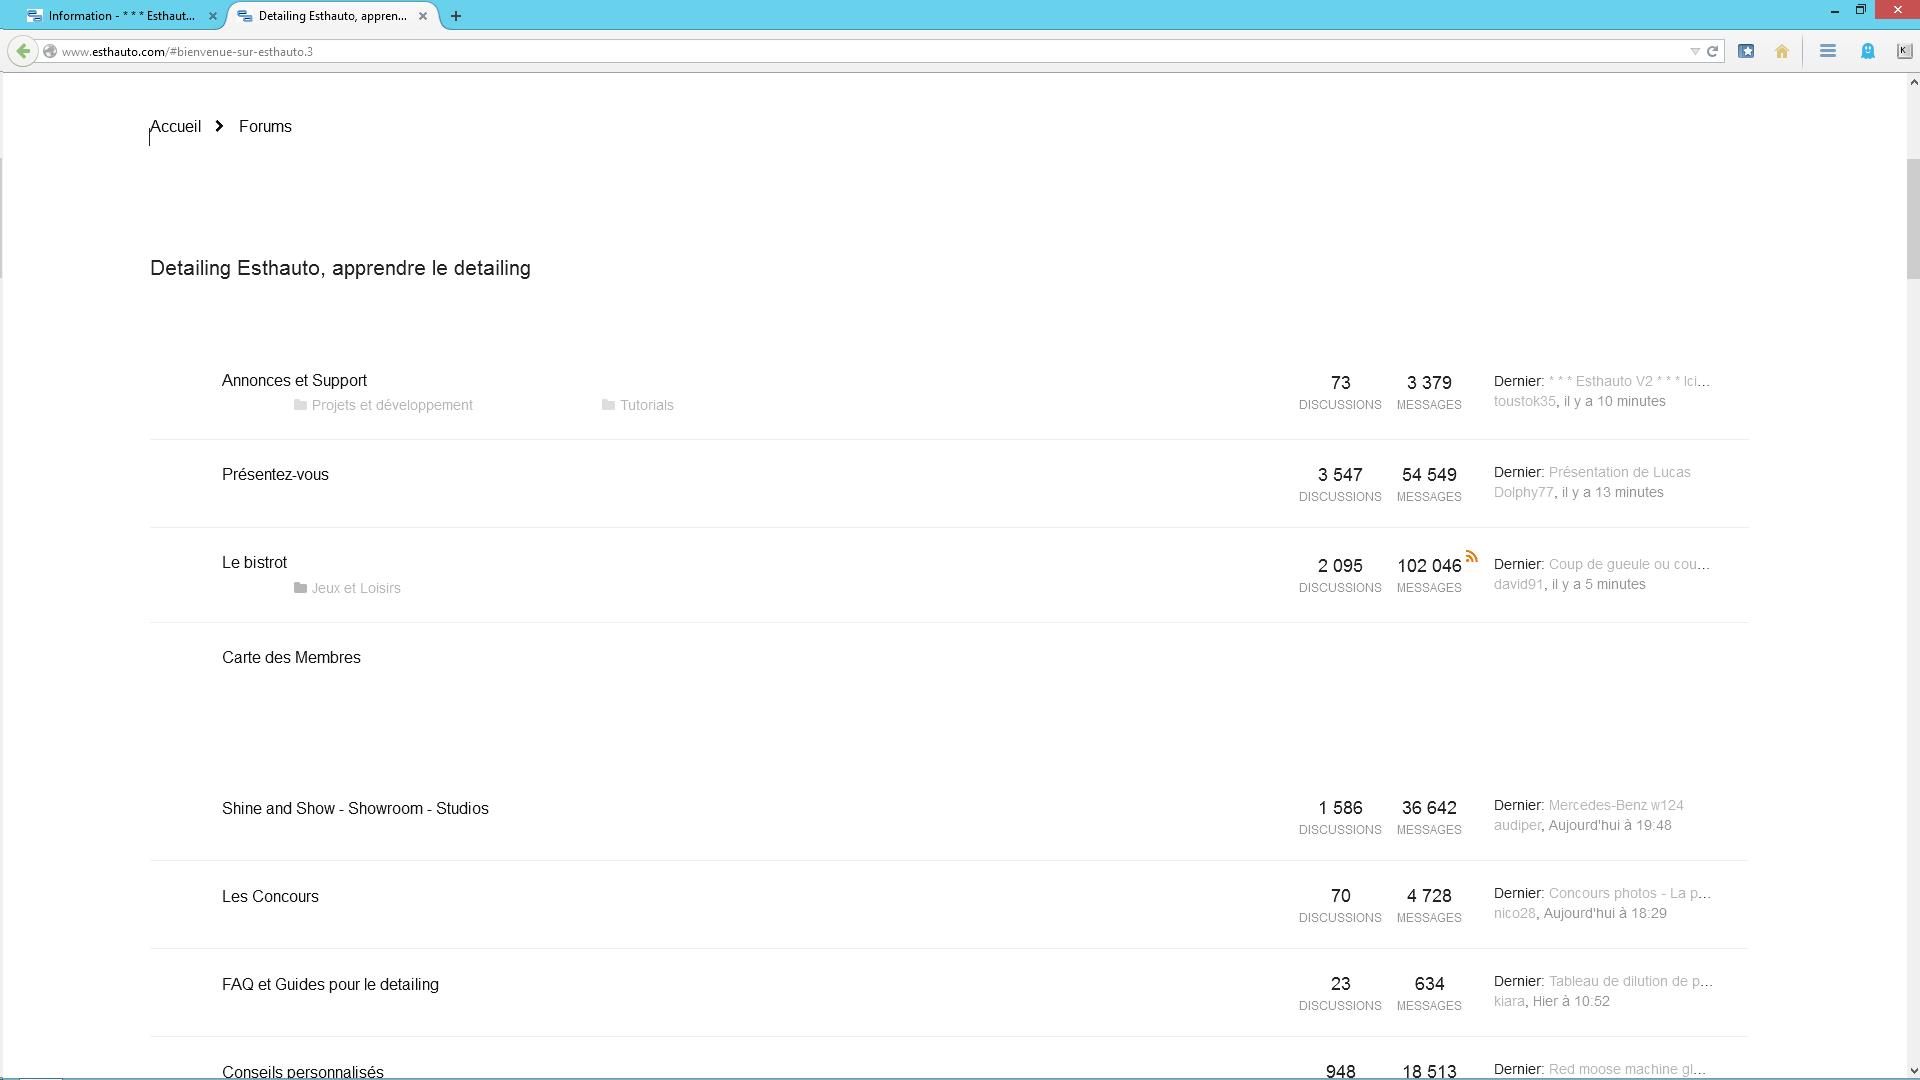Select the Detailing Esthauto tab
Viewport: 1920px width, 1080px height.
pyautogui.click(x=334, y=16)
